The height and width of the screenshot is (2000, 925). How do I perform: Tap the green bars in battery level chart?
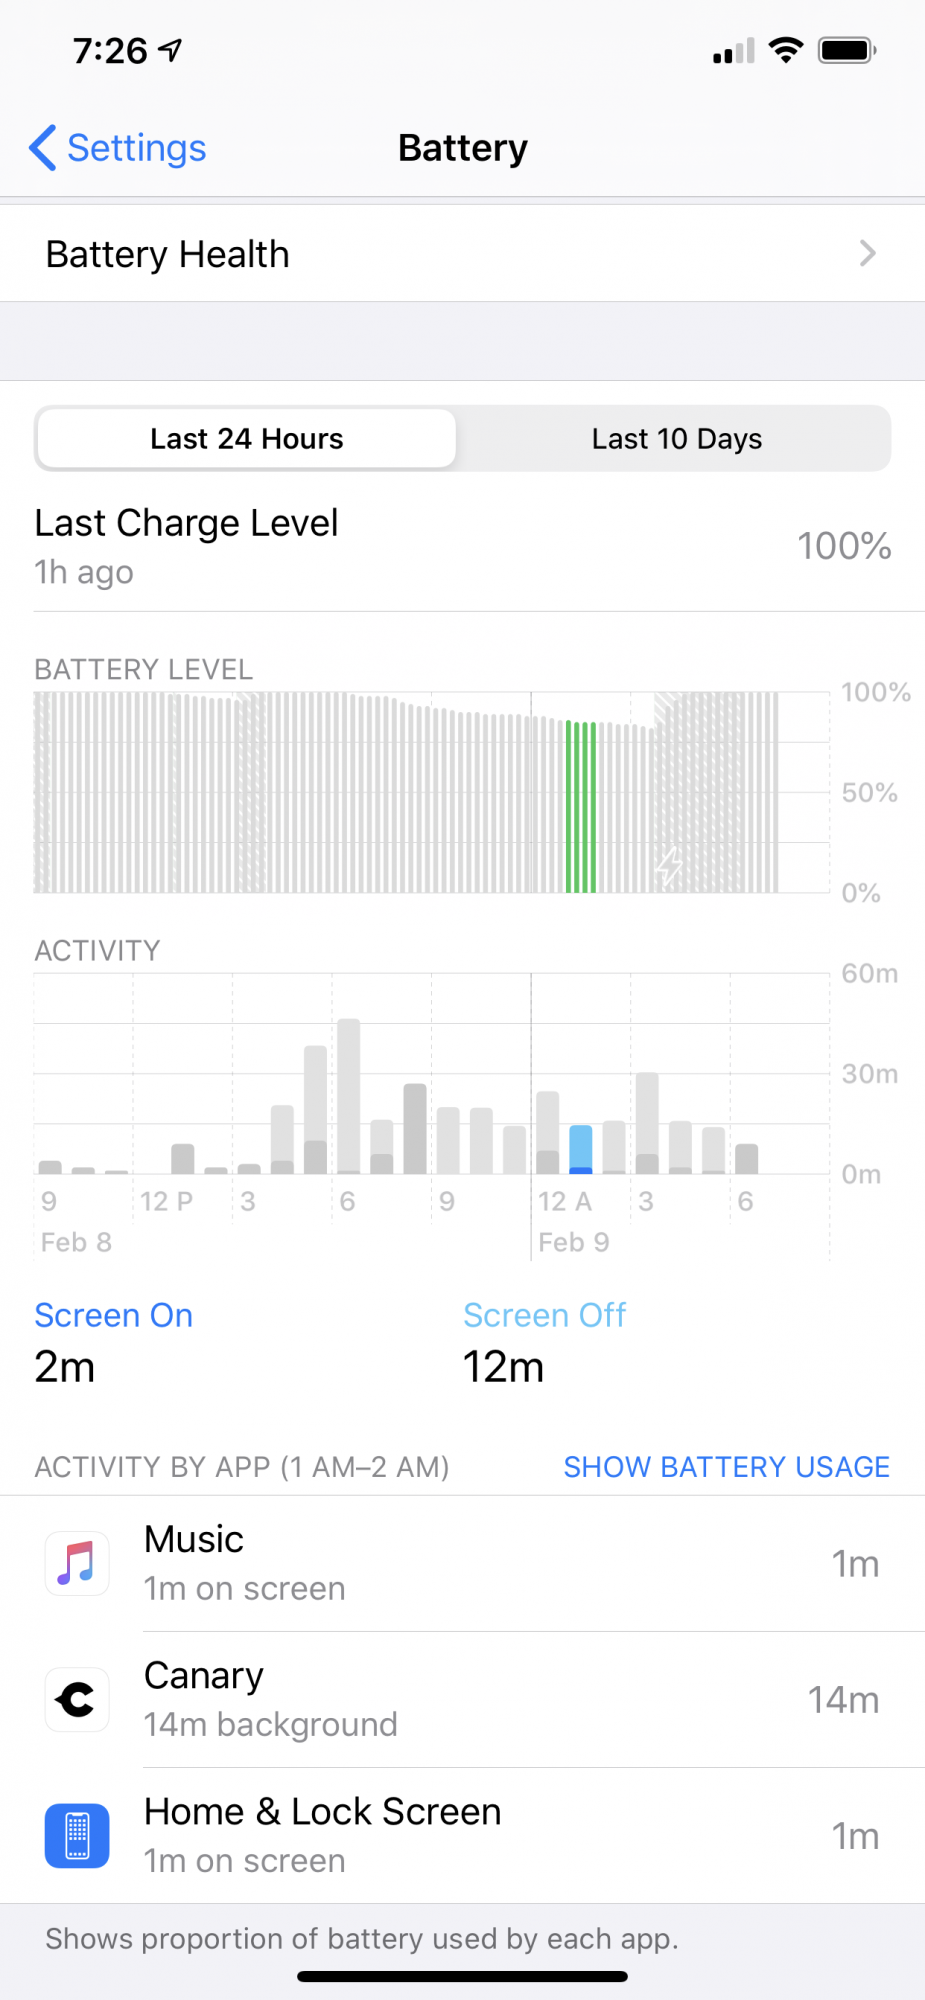[580, 807]
